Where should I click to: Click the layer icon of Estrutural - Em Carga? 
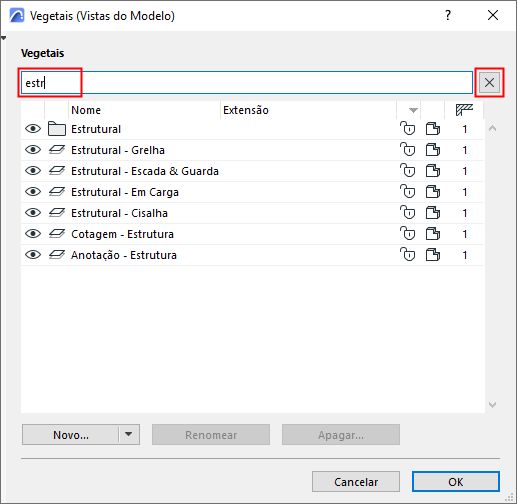[x=57, y=192]
